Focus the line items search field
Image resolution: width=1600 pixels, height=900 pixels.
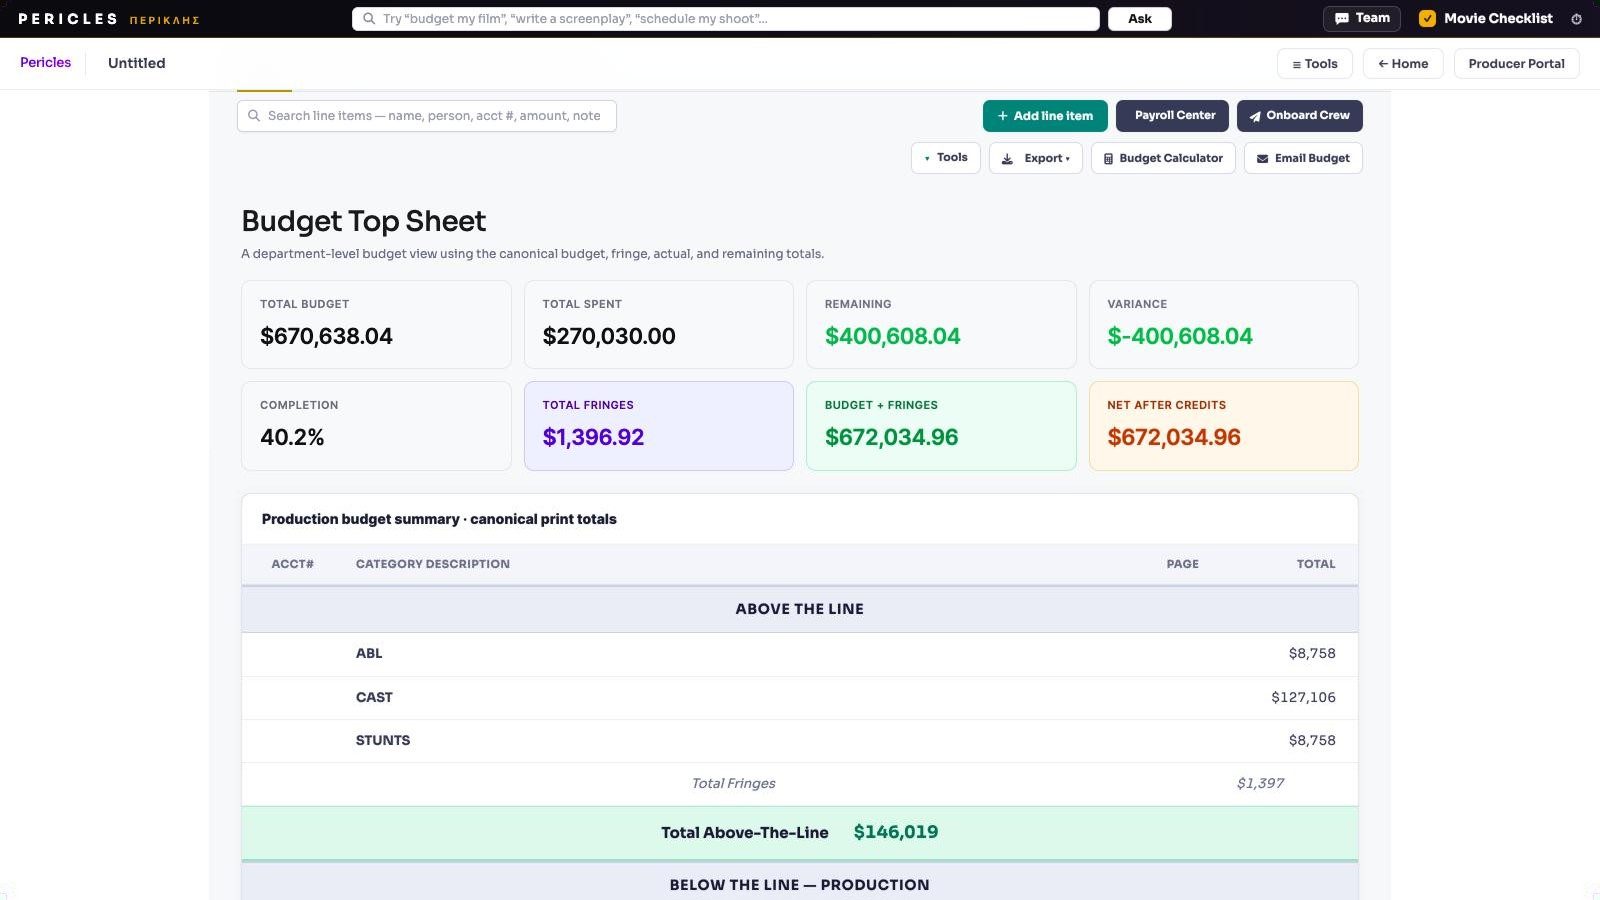[x=427, y=116]
